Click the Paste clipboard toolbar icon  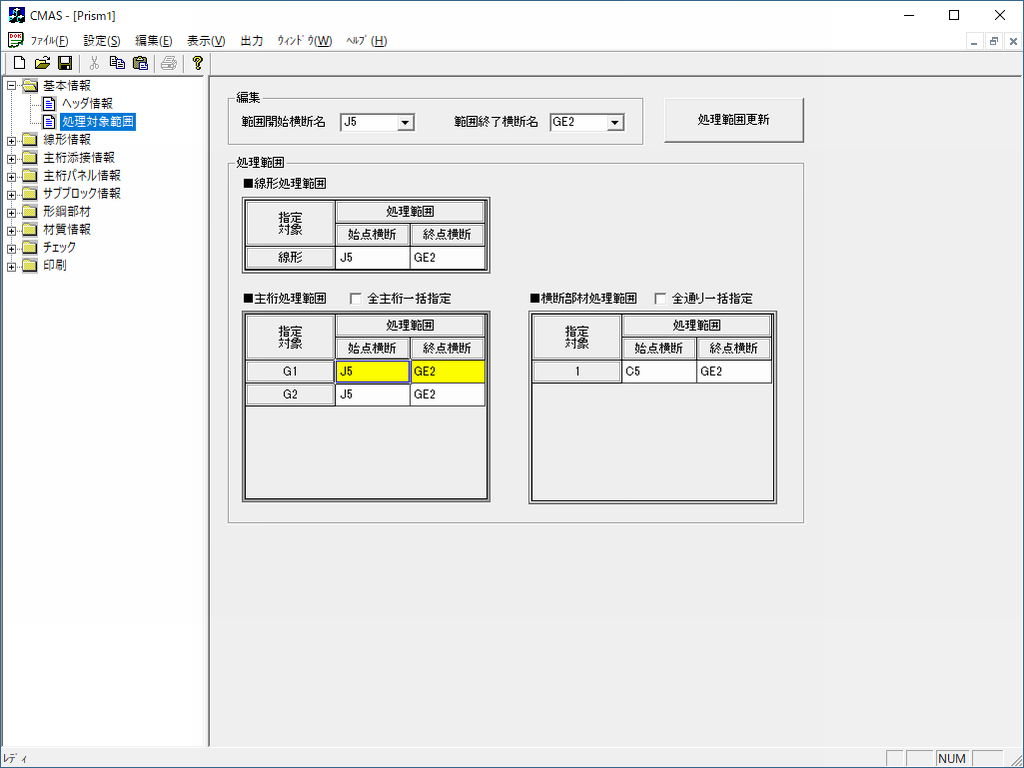(x=140, y=63)
